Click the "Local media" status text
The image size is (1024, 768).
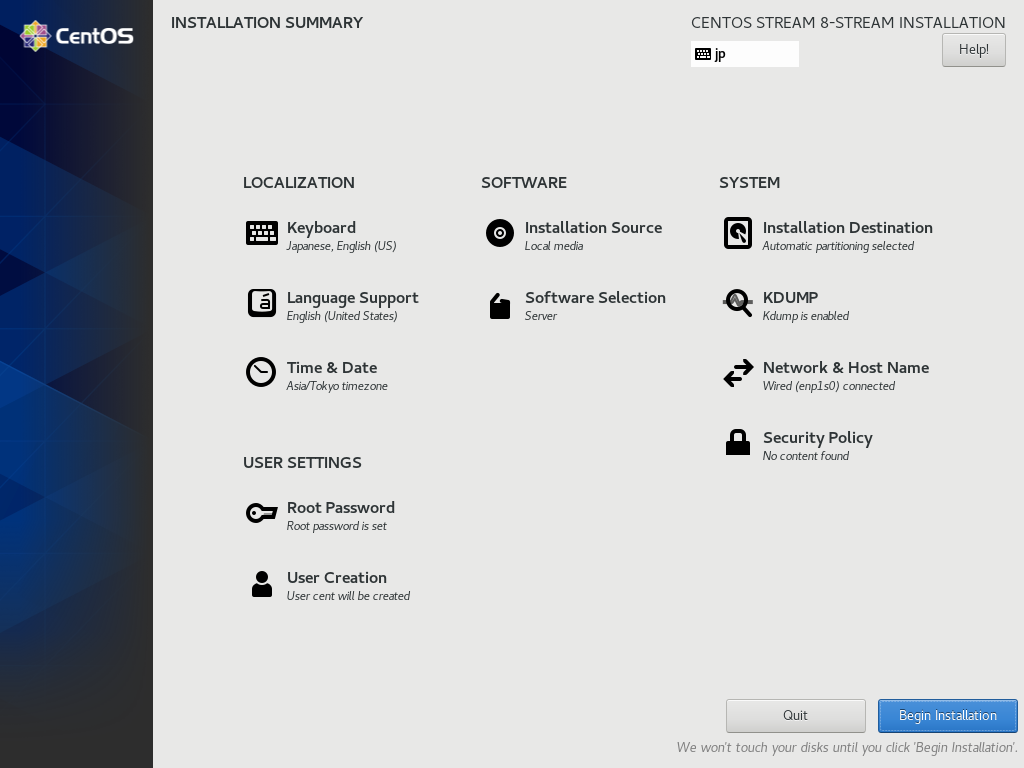tap(554, 246)
